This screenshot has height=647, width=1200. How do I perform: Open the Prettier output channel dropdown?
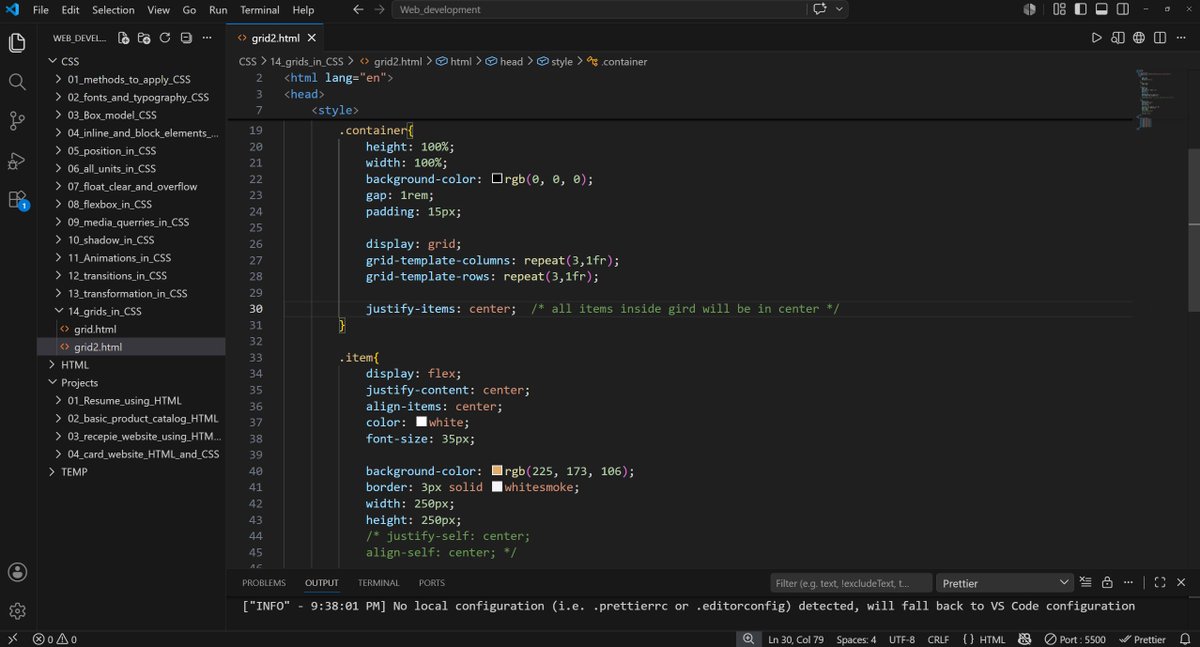[x=1004, y=582]
